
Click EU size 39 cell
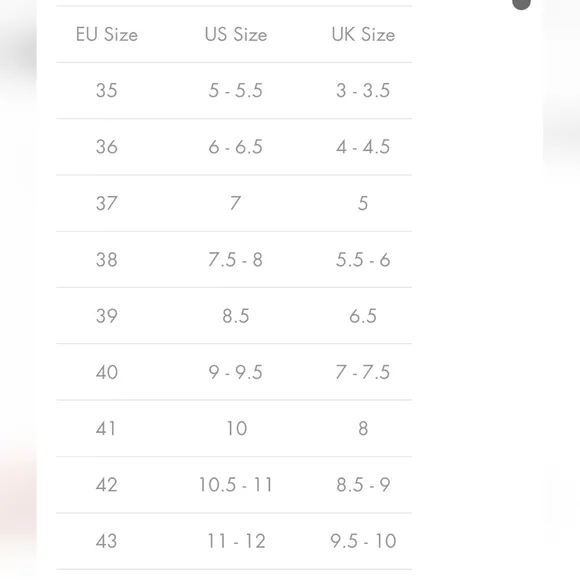[107, 316]
